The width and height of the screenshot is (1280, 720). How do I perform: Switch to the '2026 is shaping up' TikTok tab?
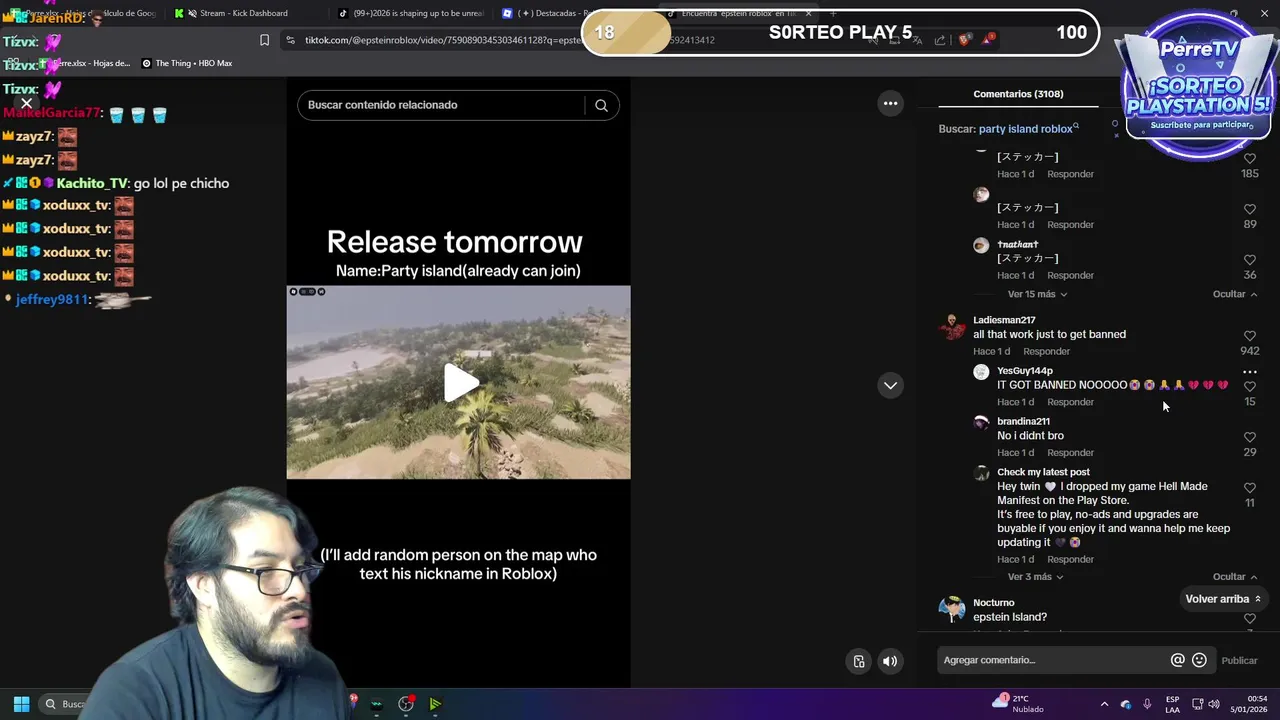tap(410, 13)
